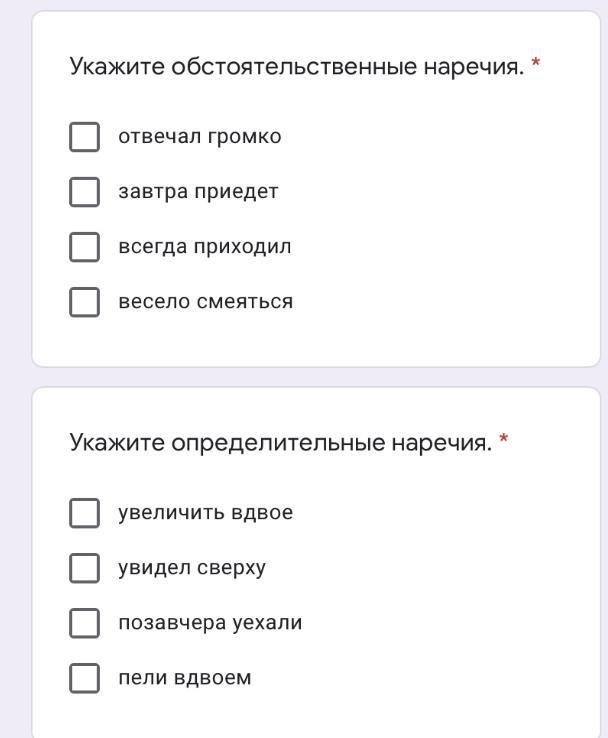
Task: Click the 'увеличить вдвое' option text
Action: [205, 513]
